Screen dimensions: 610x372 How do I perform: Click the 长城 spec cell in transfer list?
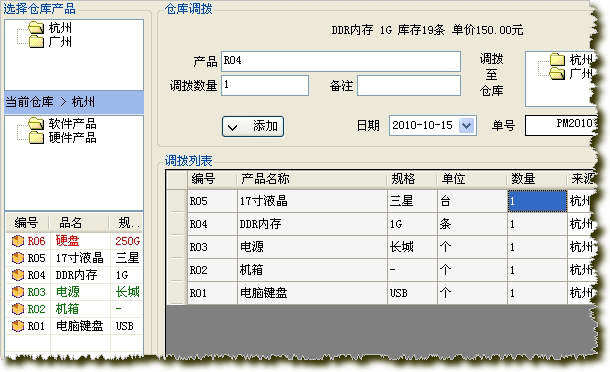point(412,247)
